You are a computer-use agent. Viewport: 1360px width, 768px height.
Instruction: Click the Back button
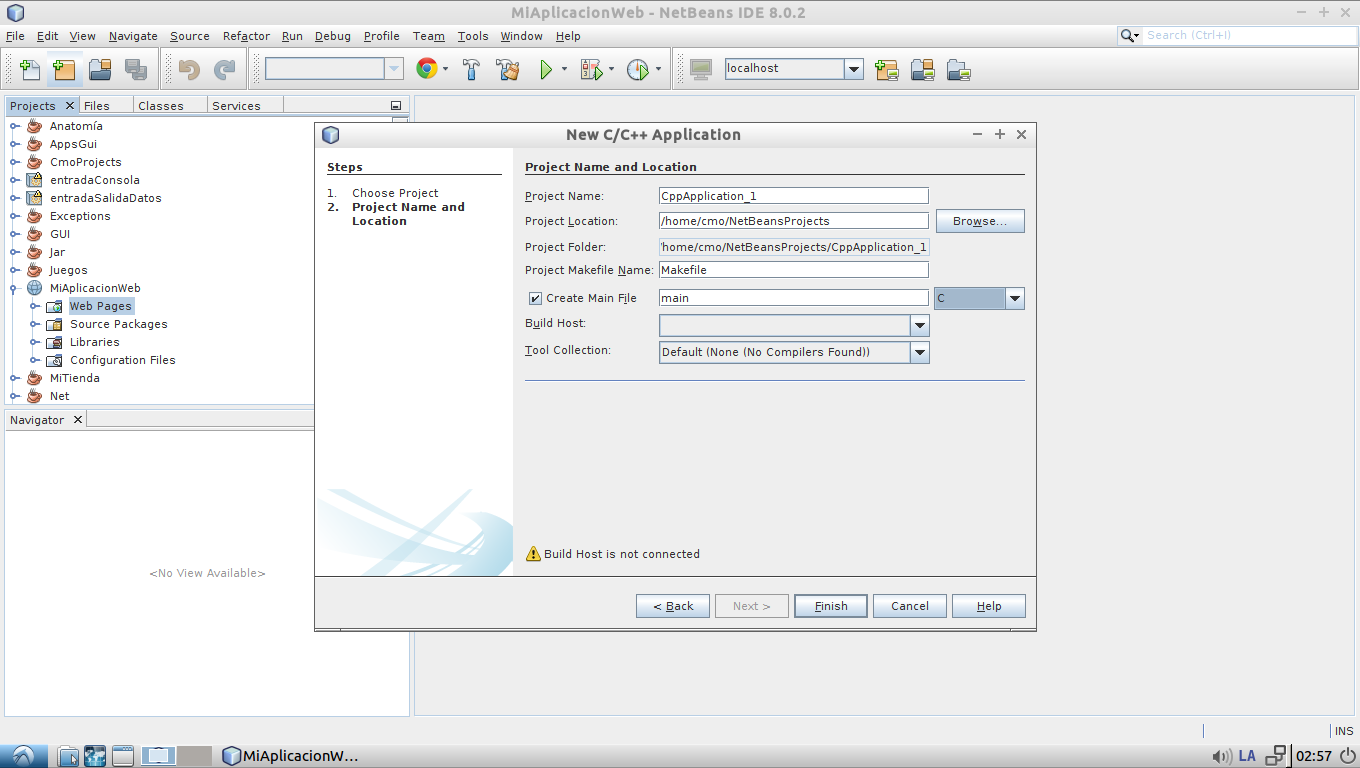[673, 606]
